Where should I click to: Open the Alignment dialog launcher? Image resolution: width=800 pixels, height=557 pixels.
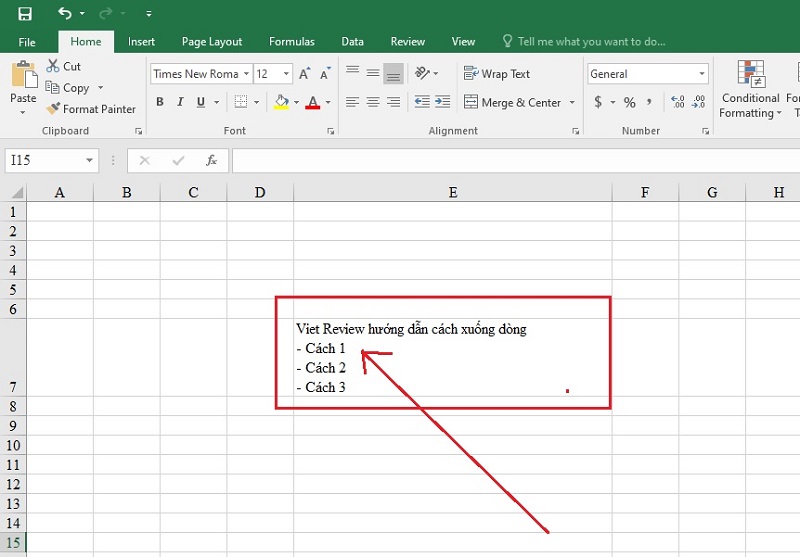pyautogui.click(x=576, y=131)
